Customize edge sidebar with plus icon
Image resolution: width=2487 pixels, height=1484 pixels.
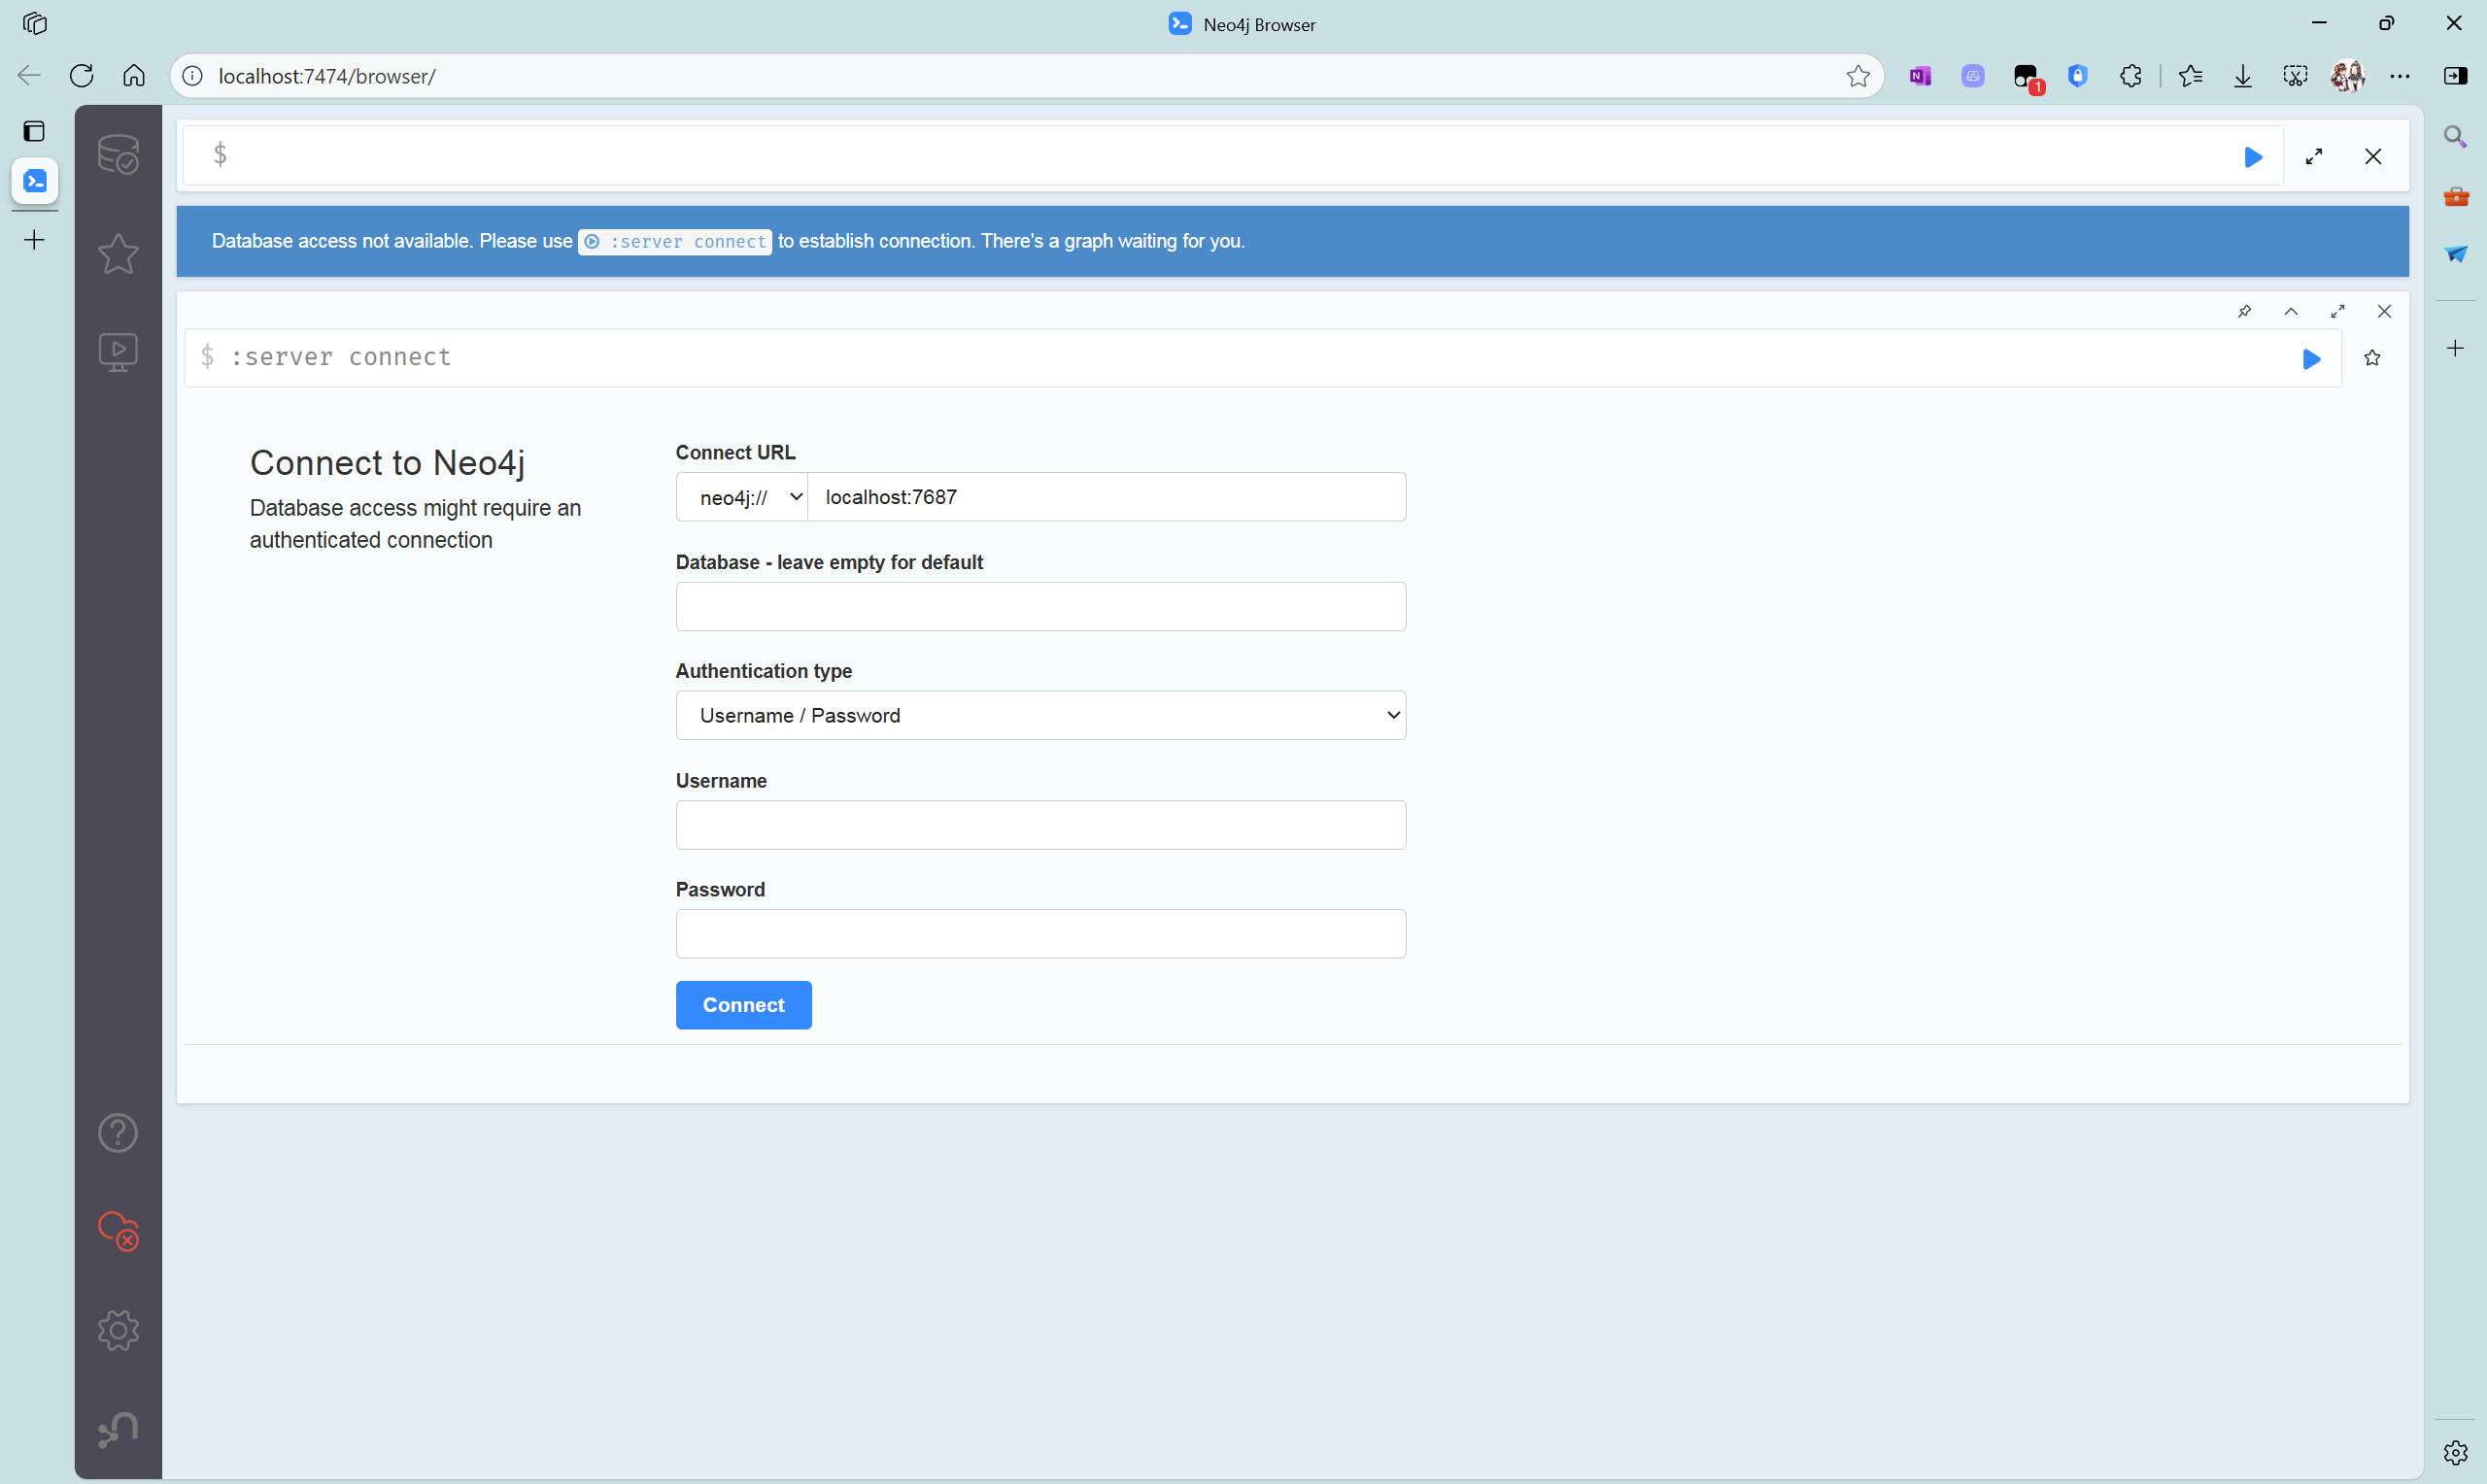coord(2455,348)
